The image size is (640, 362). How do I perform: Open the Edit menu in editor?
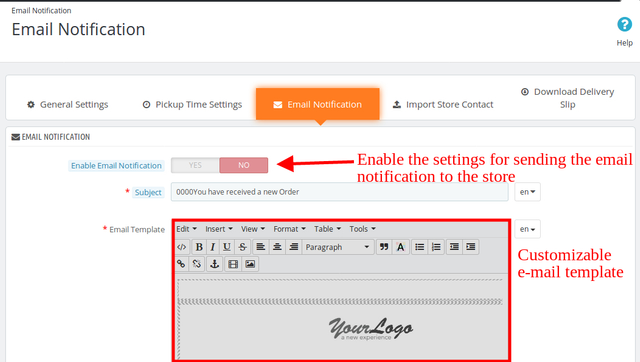click(187, 229)
